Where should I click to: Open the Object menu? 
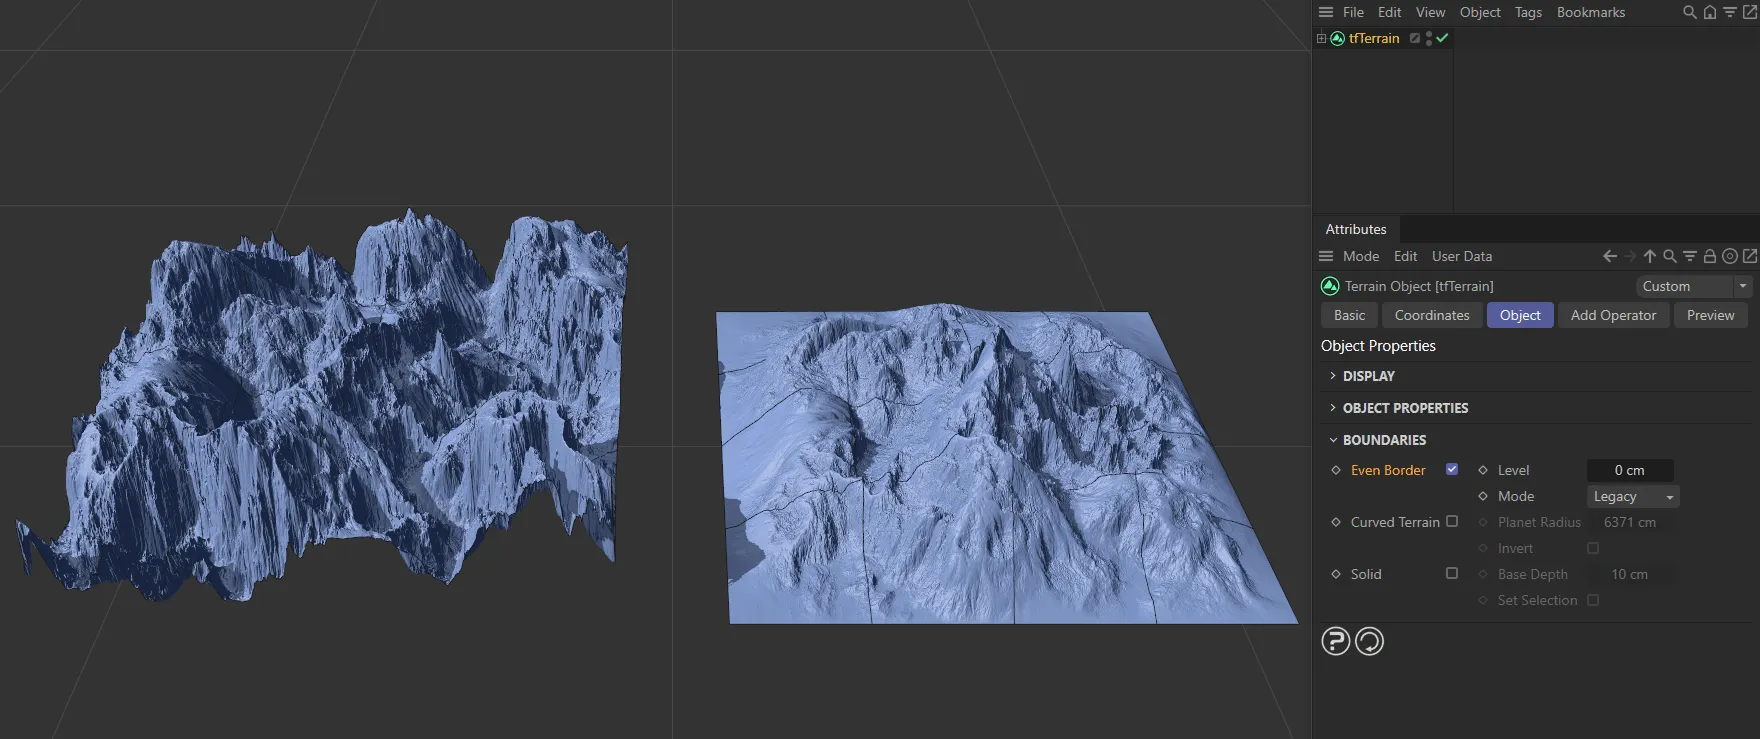pyautogui.click(x=1480, y=12)
